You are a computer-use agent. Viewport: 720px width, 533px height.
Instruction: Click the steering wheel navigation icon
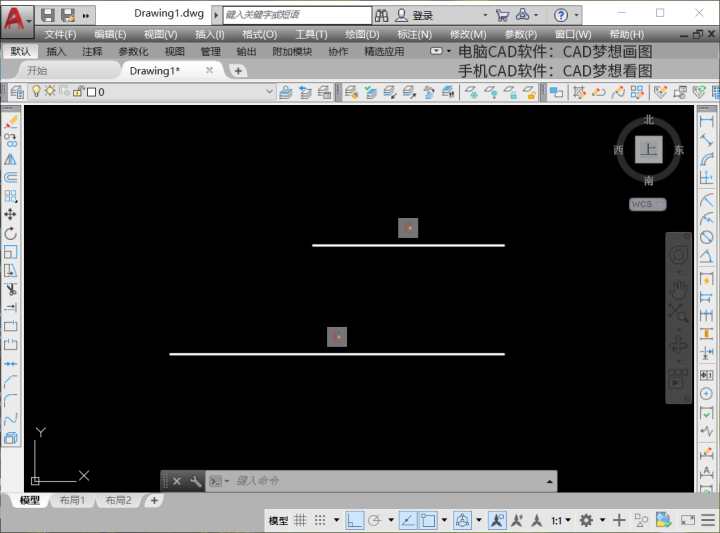[678, 255]
